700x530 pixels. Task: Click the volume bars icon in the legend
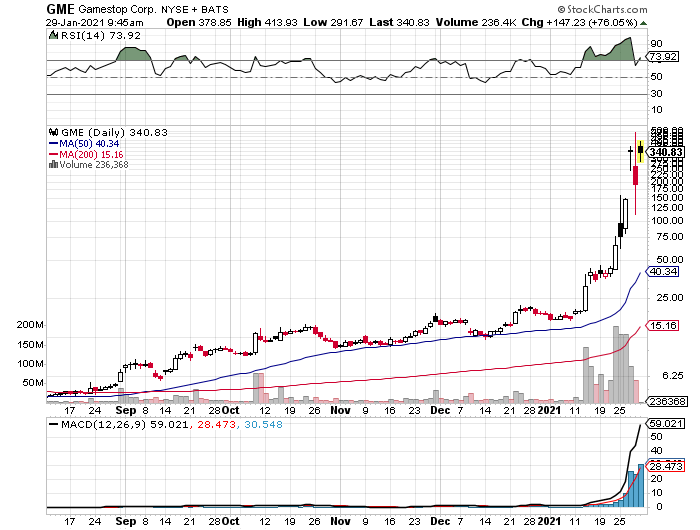(x=53, y=164)
